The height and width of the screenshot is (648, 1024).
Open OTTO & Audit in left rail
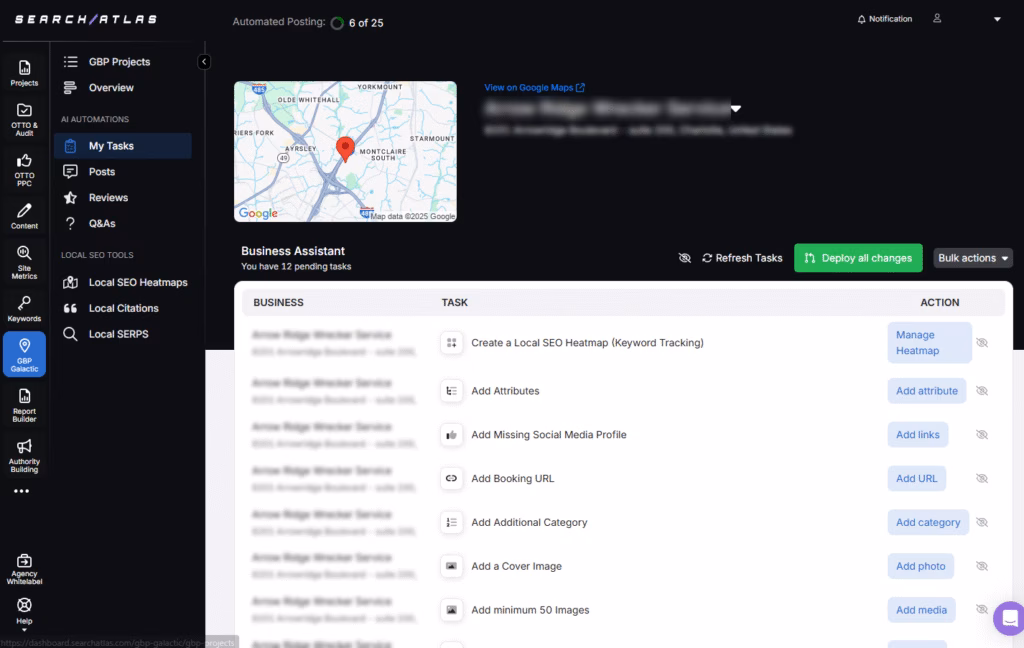point(24,117)
